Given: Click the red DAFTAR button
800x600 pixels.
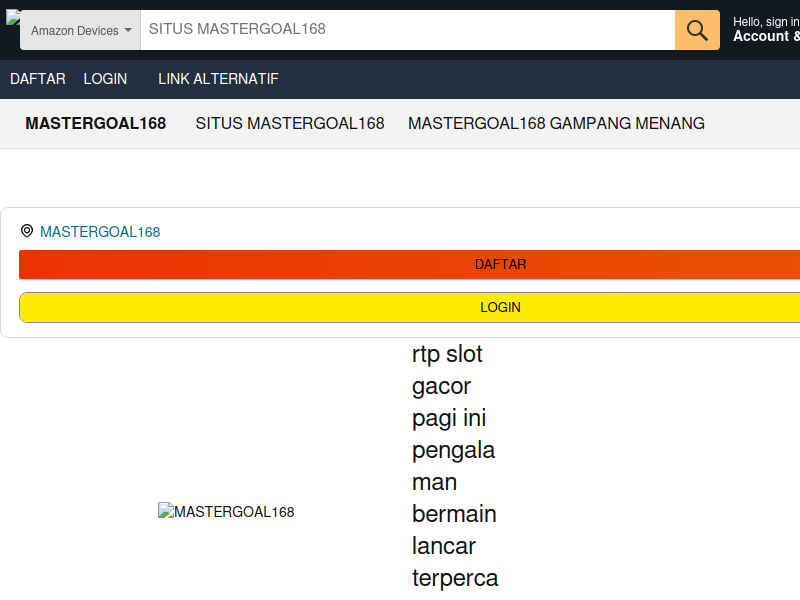Looking at the screenshot, I should pos(409,264).
